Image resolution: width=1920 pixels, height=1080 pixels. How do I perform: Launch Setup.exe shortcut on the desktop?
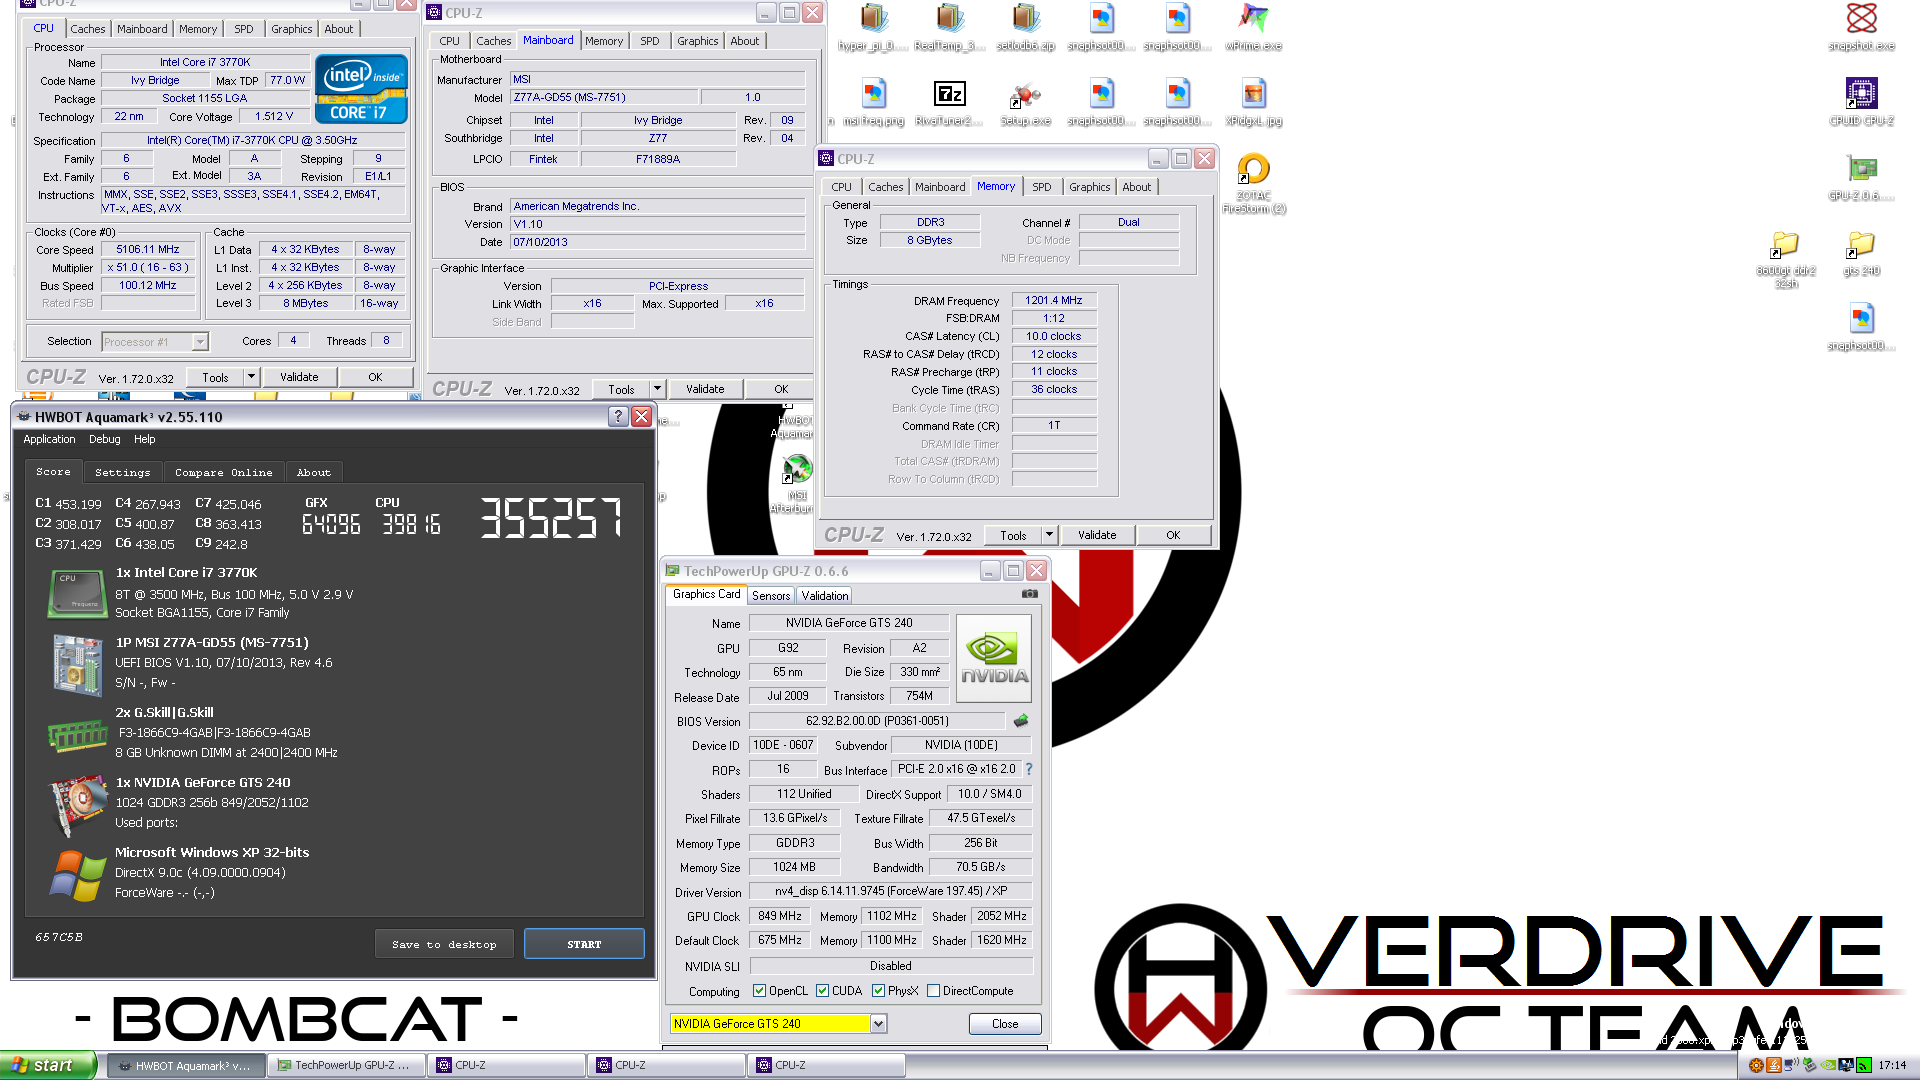point(1025,103)
